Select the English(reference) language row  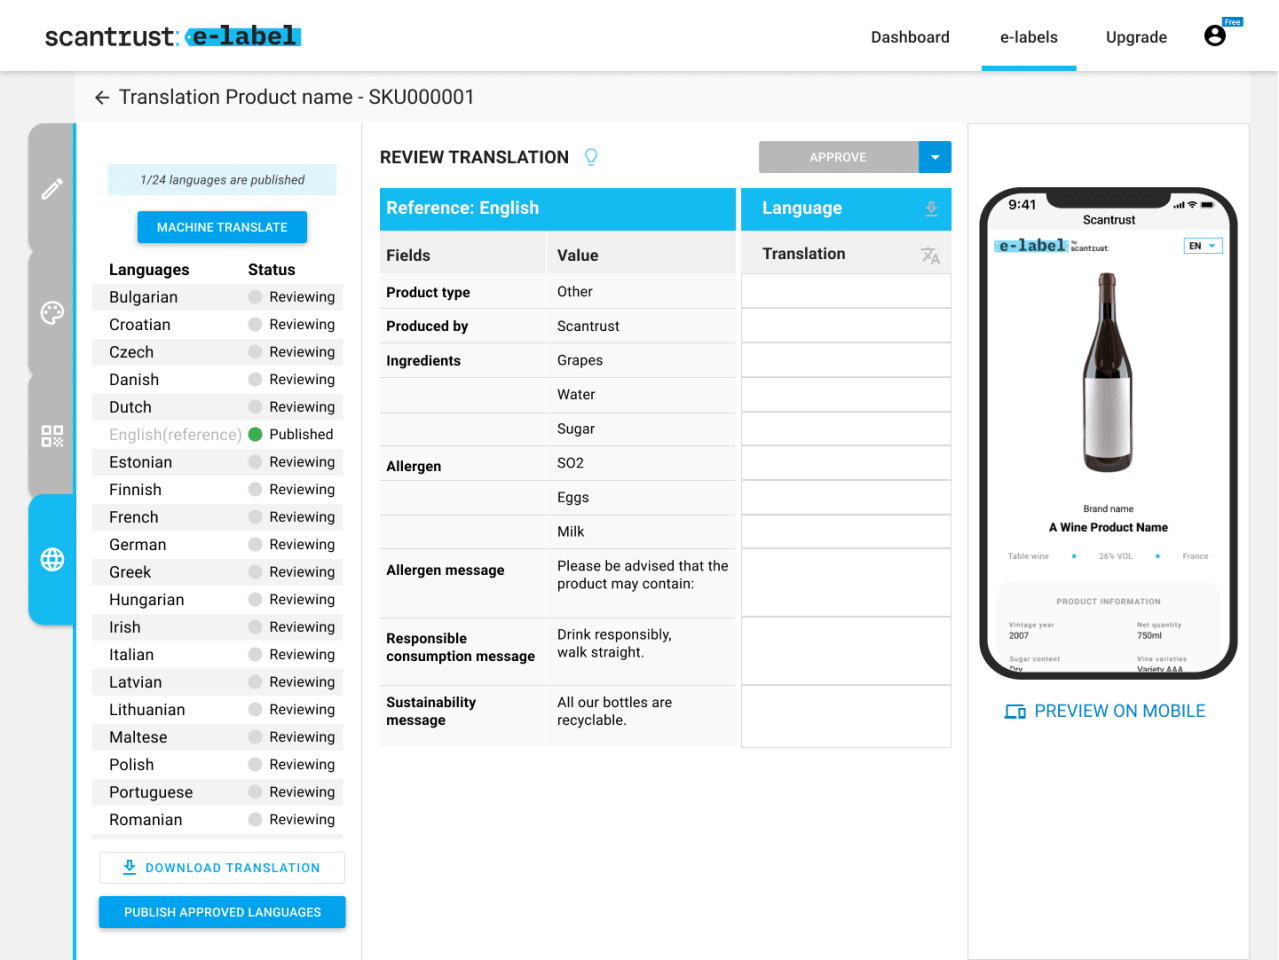218,435
